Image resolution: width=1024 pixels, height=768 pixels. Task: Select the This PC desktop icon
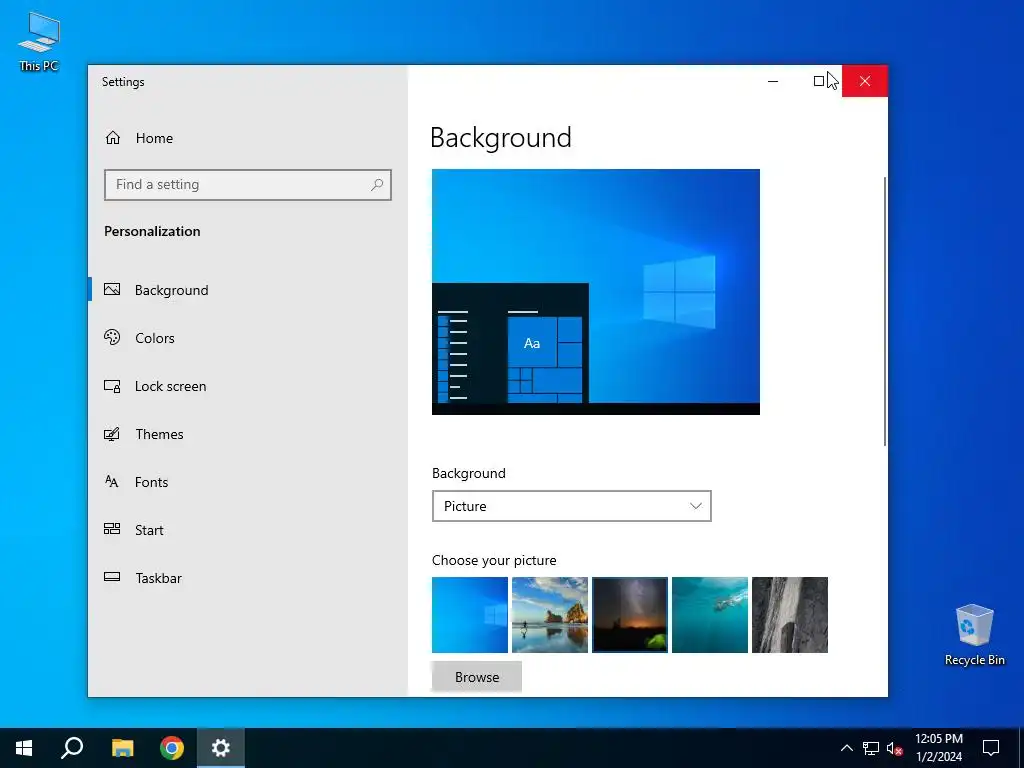39,41
